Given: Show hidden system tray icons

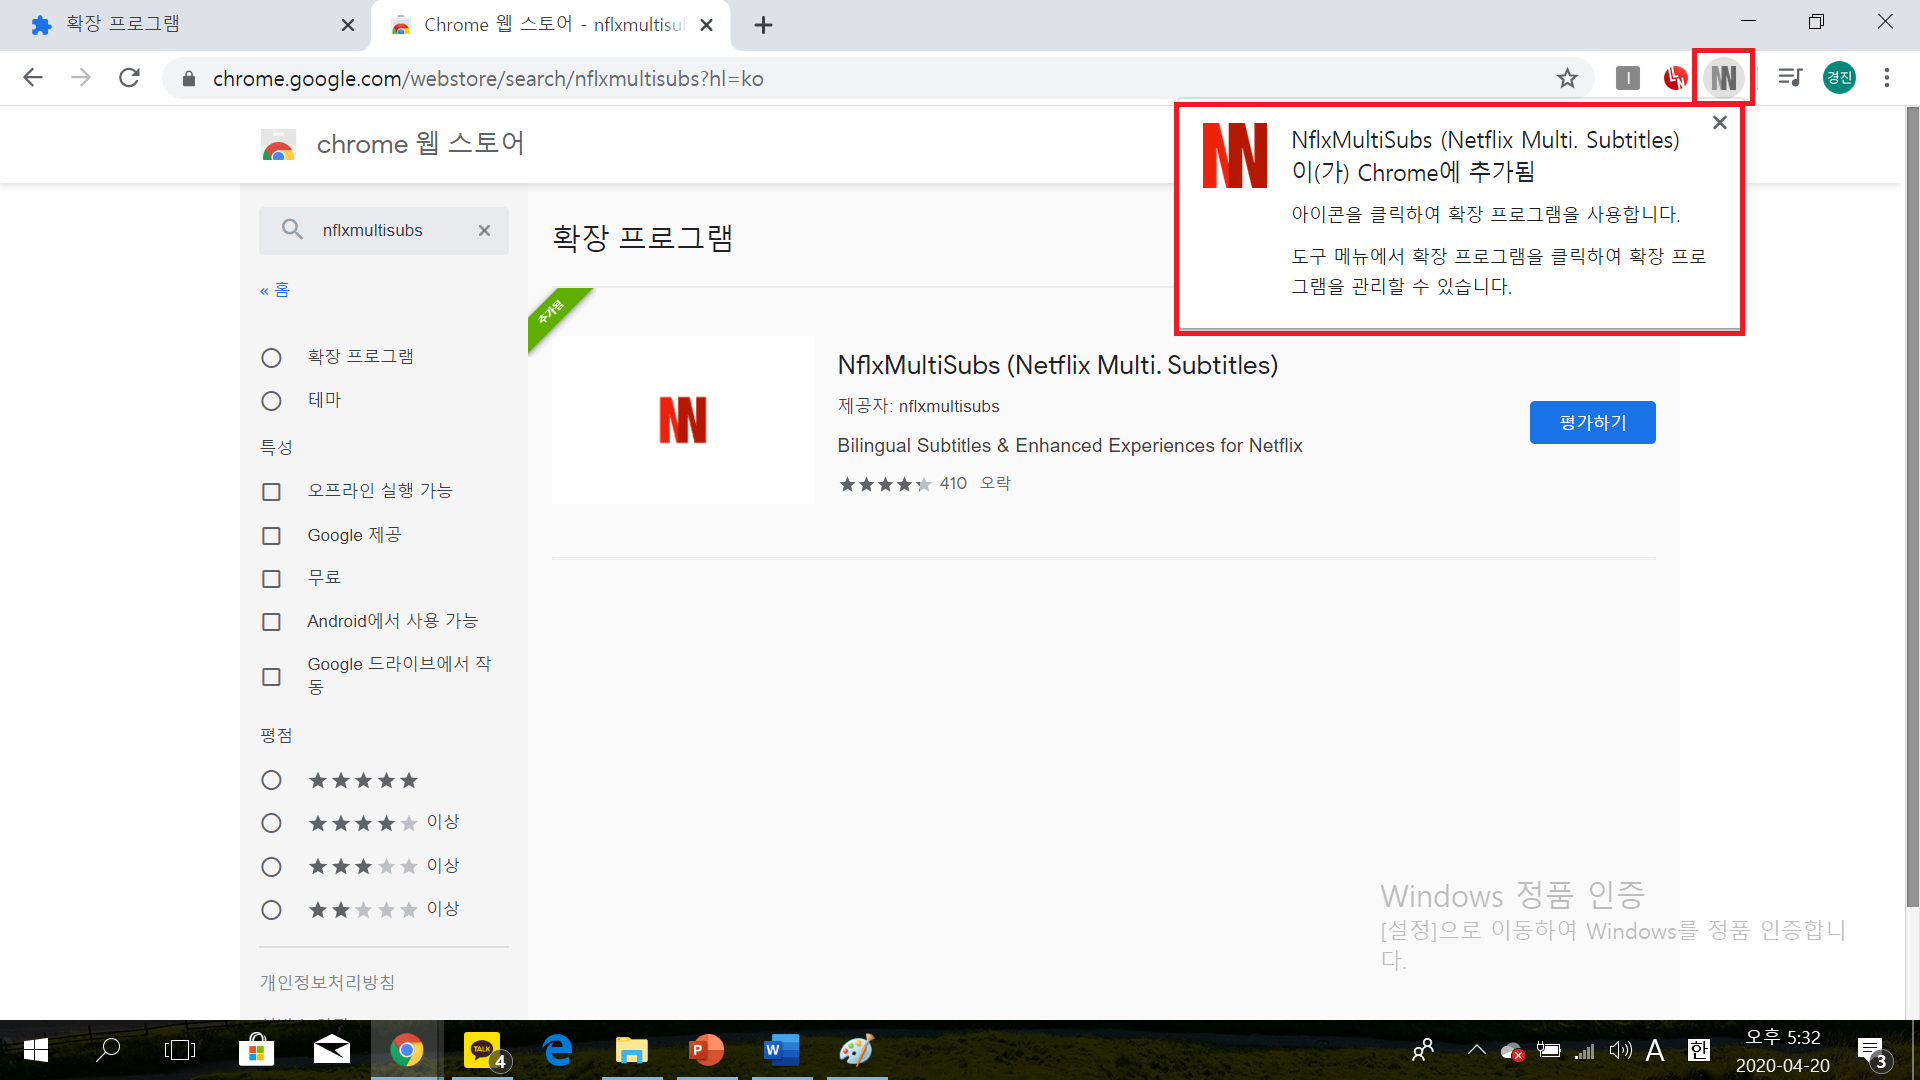Looking at the screenshot, I should (1476, 1050).
